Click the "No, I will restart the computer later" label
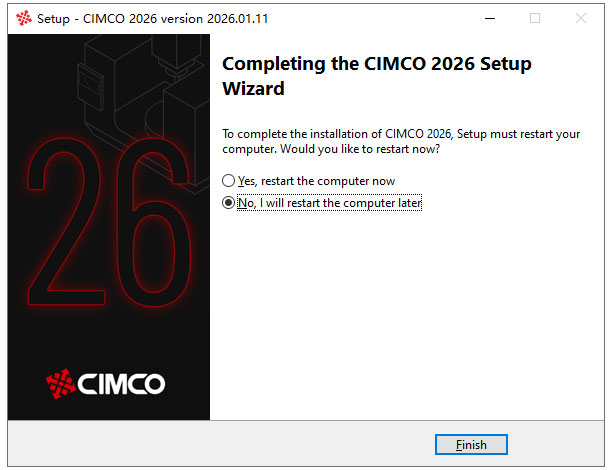Image resolution: width=610 pixels, height=470 pixels. pos(330,203)
